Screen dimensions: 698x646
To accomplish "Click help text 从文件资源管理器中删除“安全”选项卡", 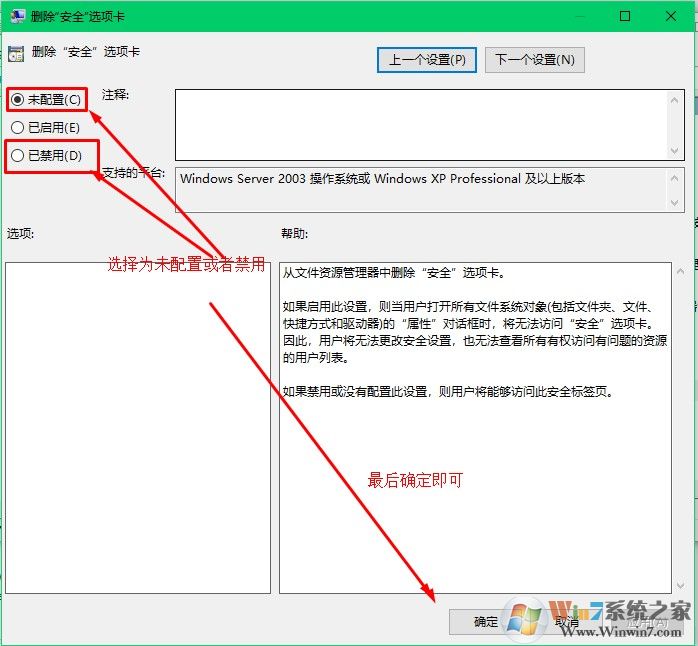I will [x=394, y=272].
